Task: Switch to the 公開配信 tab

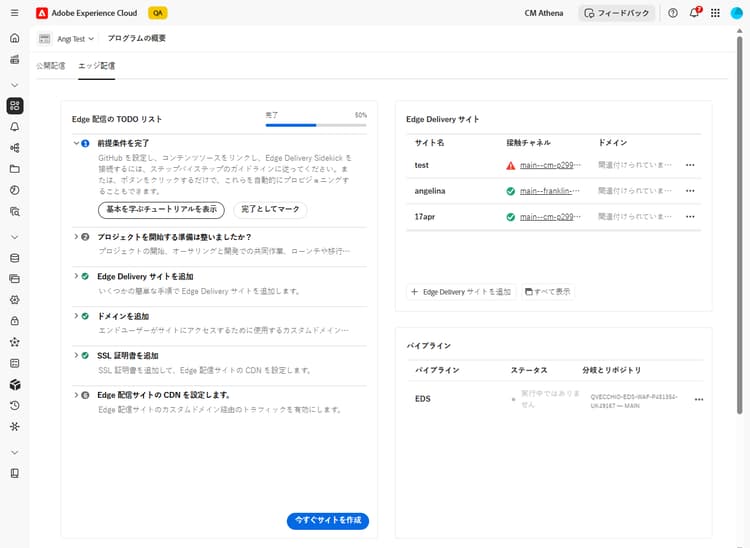Action: [x=51, y=66]
